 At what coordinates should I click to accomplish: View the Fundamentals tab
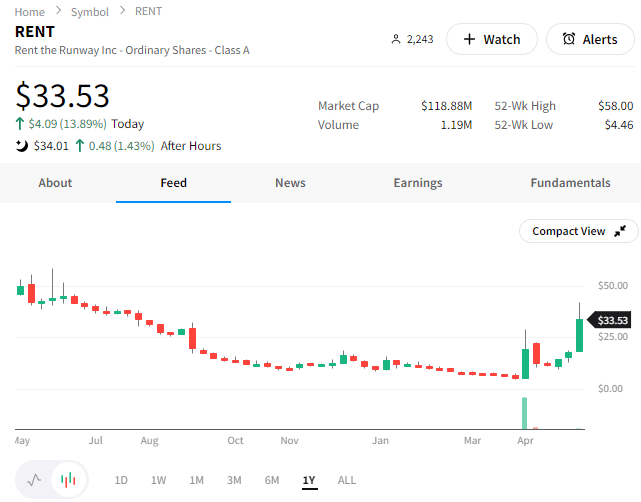(570, 183)
